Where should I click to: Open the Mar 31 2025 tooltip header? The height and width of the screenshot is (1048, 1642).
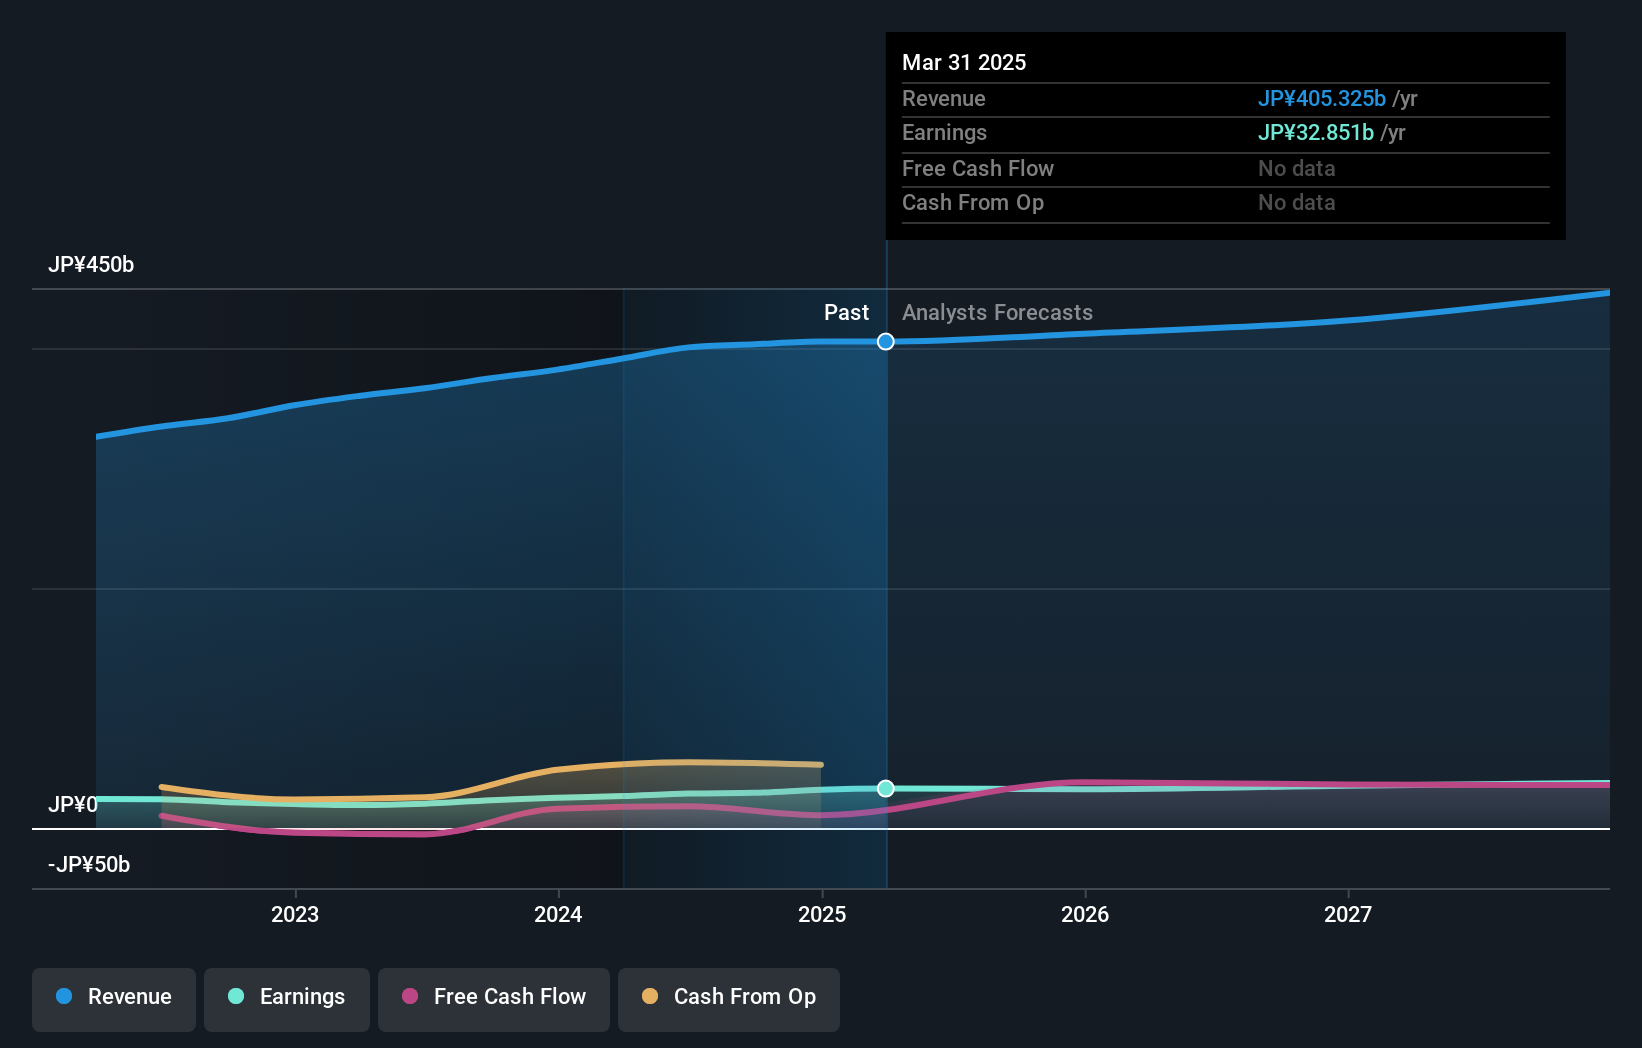pos(964,62)
